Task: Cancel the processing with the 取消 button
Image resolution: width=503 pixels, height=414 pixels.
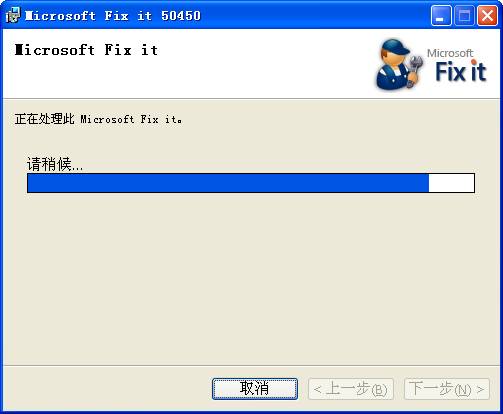Action: pyautogui.click(x=255, y=389)
